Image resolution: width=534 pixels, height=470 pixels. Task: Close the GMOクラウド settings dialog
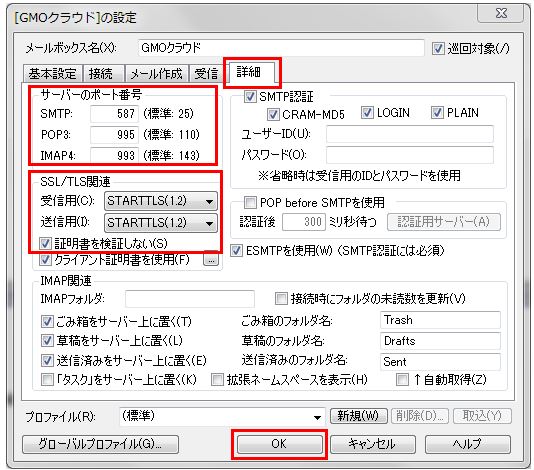pos(501,13)
